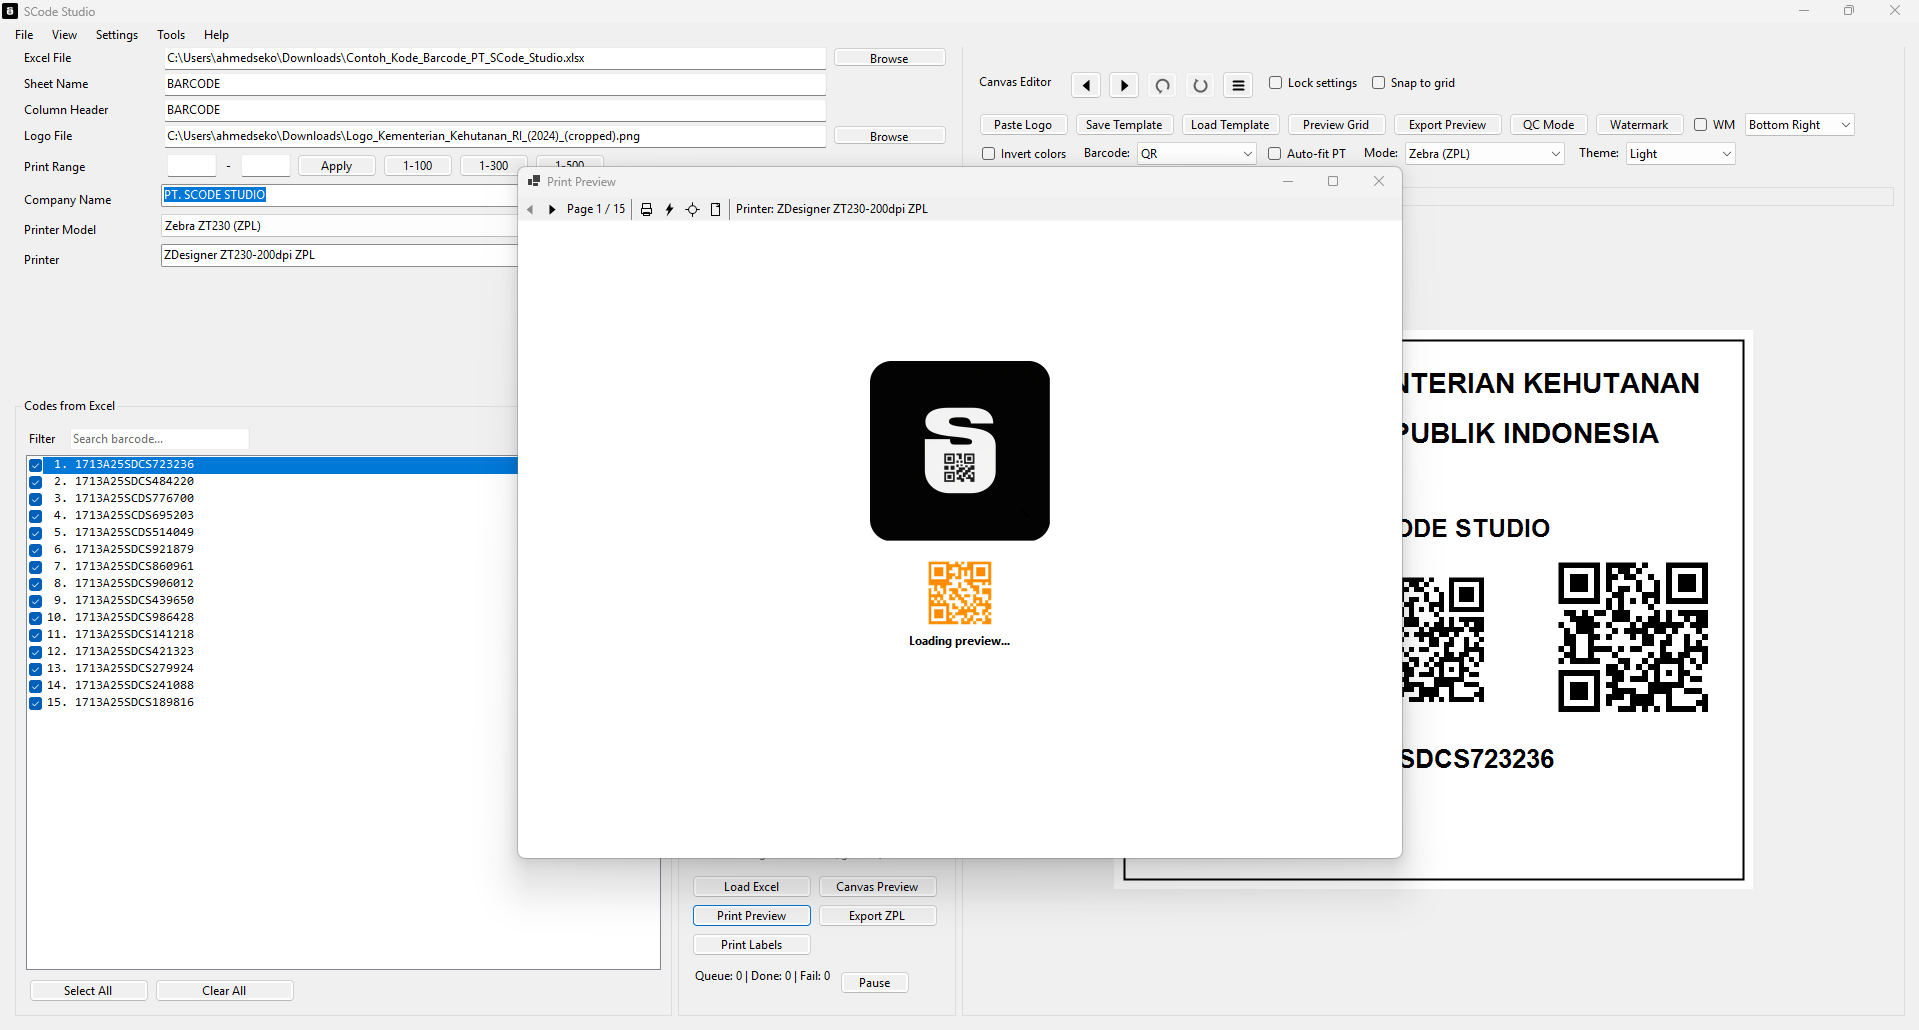
Task: Click the Preview Grid button
Action: [1336, 125]
